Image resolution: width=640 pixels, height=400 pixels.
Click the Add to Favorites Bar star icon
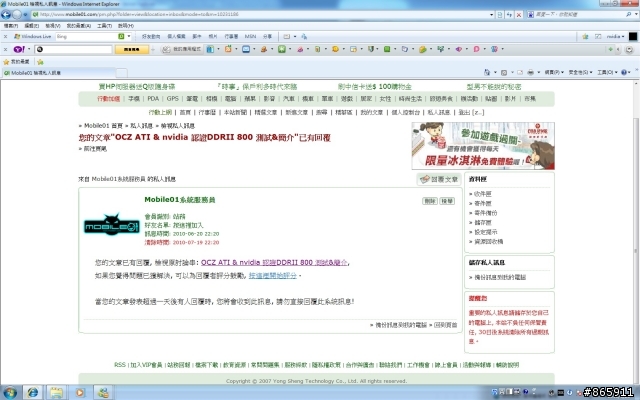(40, 62)
